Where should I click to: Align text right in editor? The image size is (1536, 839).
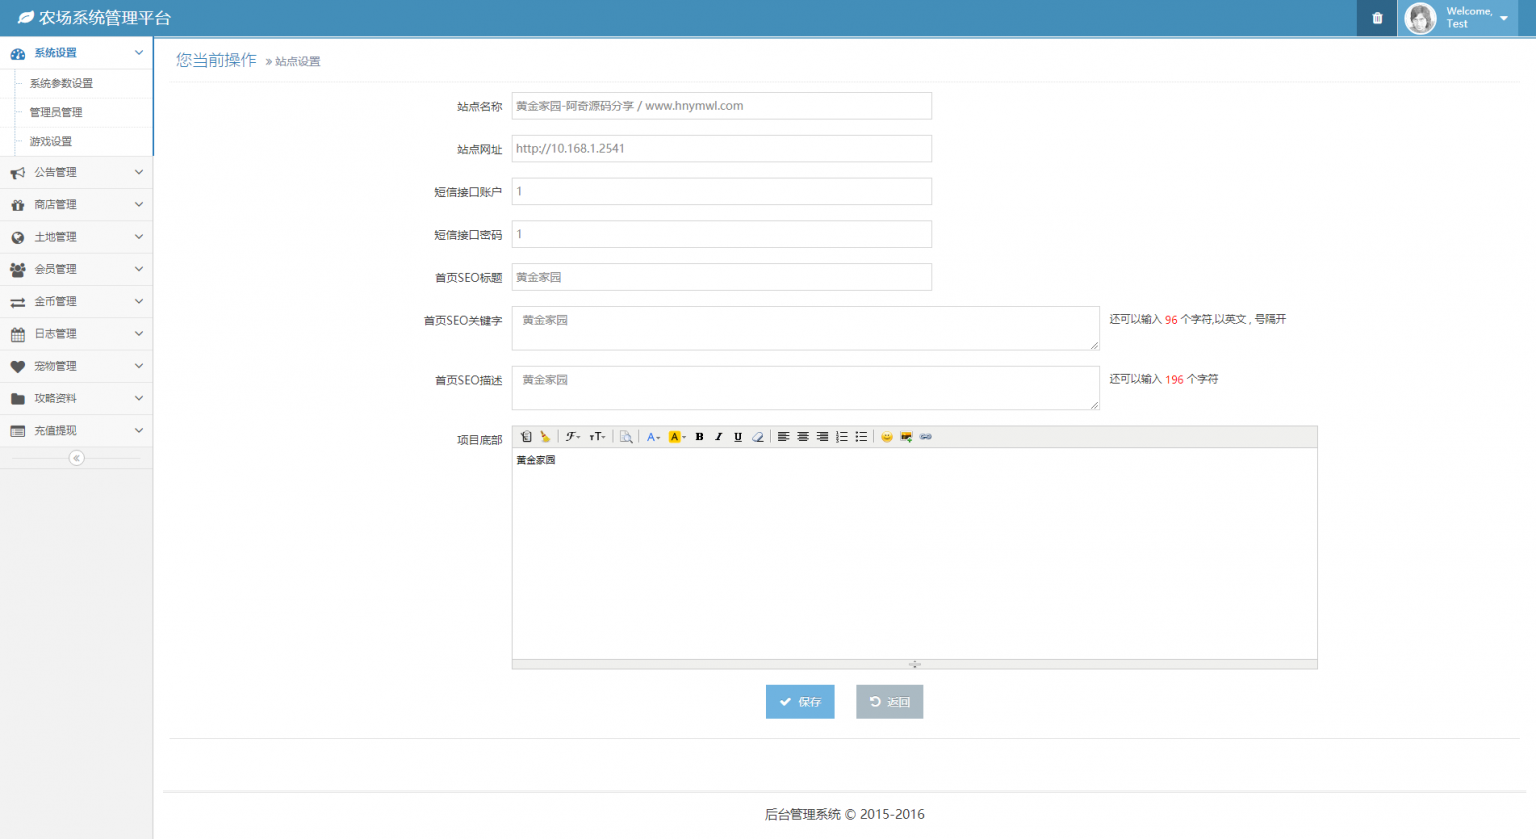coord(822,437)
